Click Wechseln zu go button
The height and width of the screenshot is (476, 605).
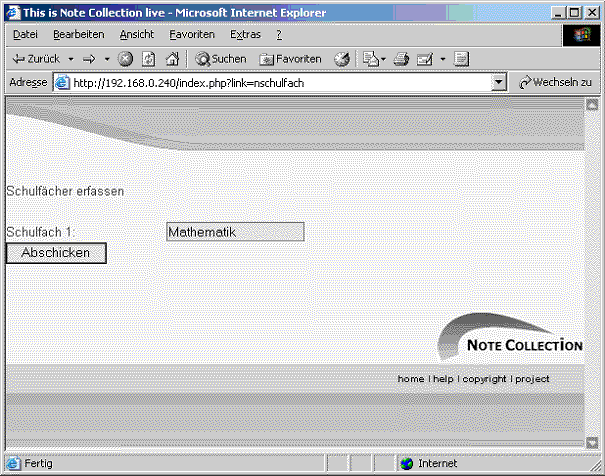[556, 83]
